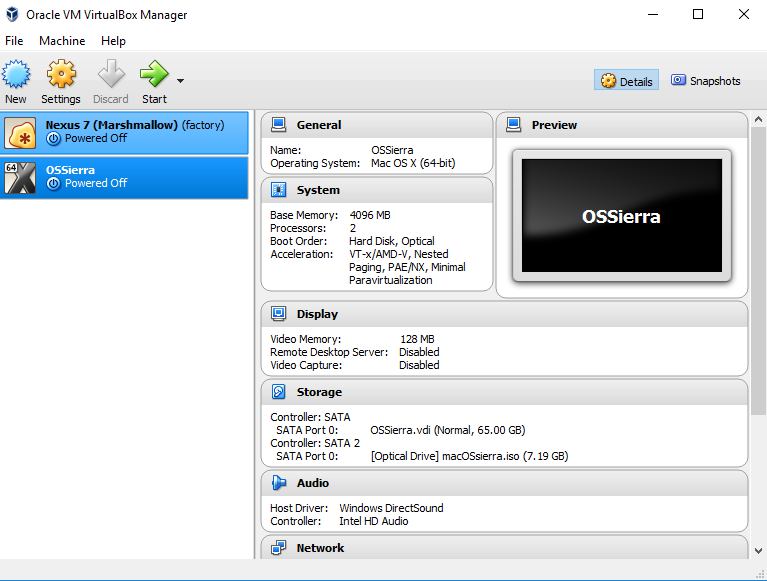Click the details pane scroll up arrow

758,119
